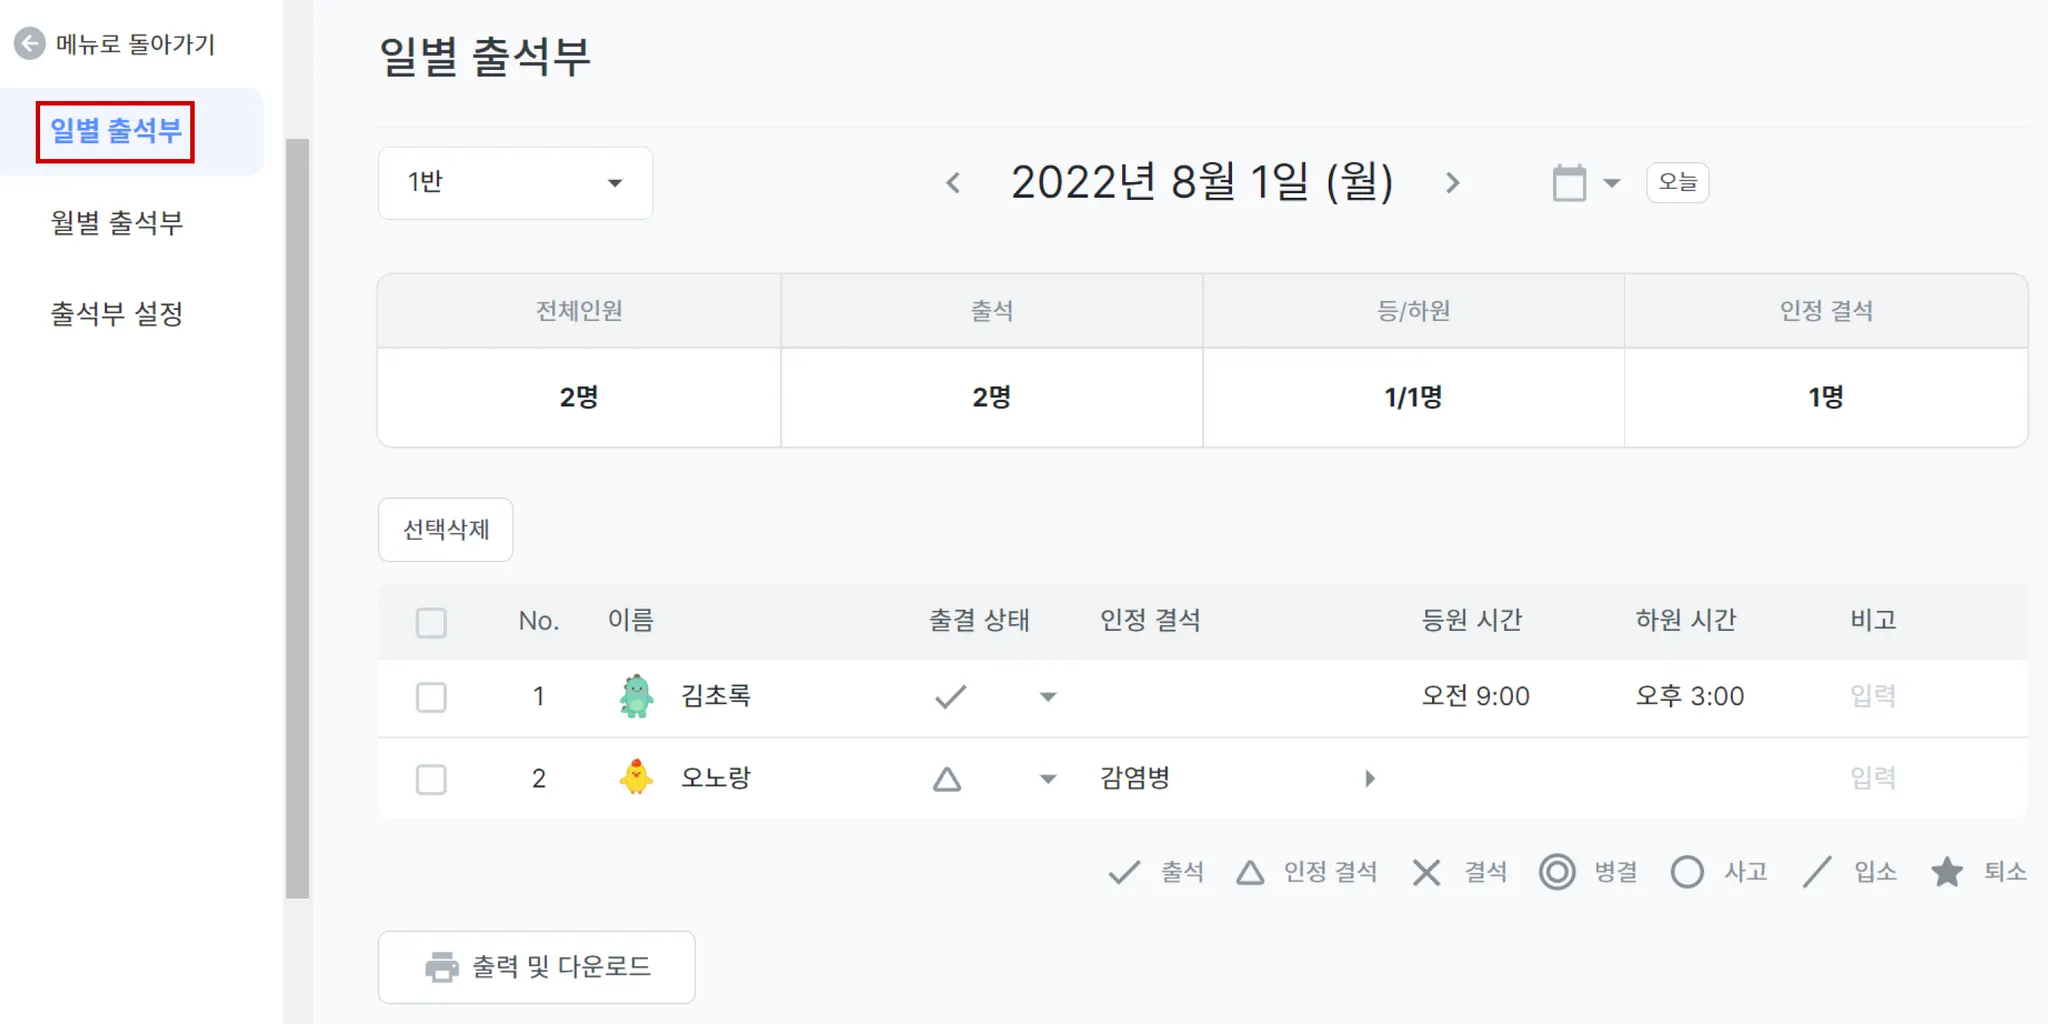Click 김초록's green dinosaur avatar
Image resolution: width=2048 pixels, height=1024 pixels.
click(x=636, y=697)
